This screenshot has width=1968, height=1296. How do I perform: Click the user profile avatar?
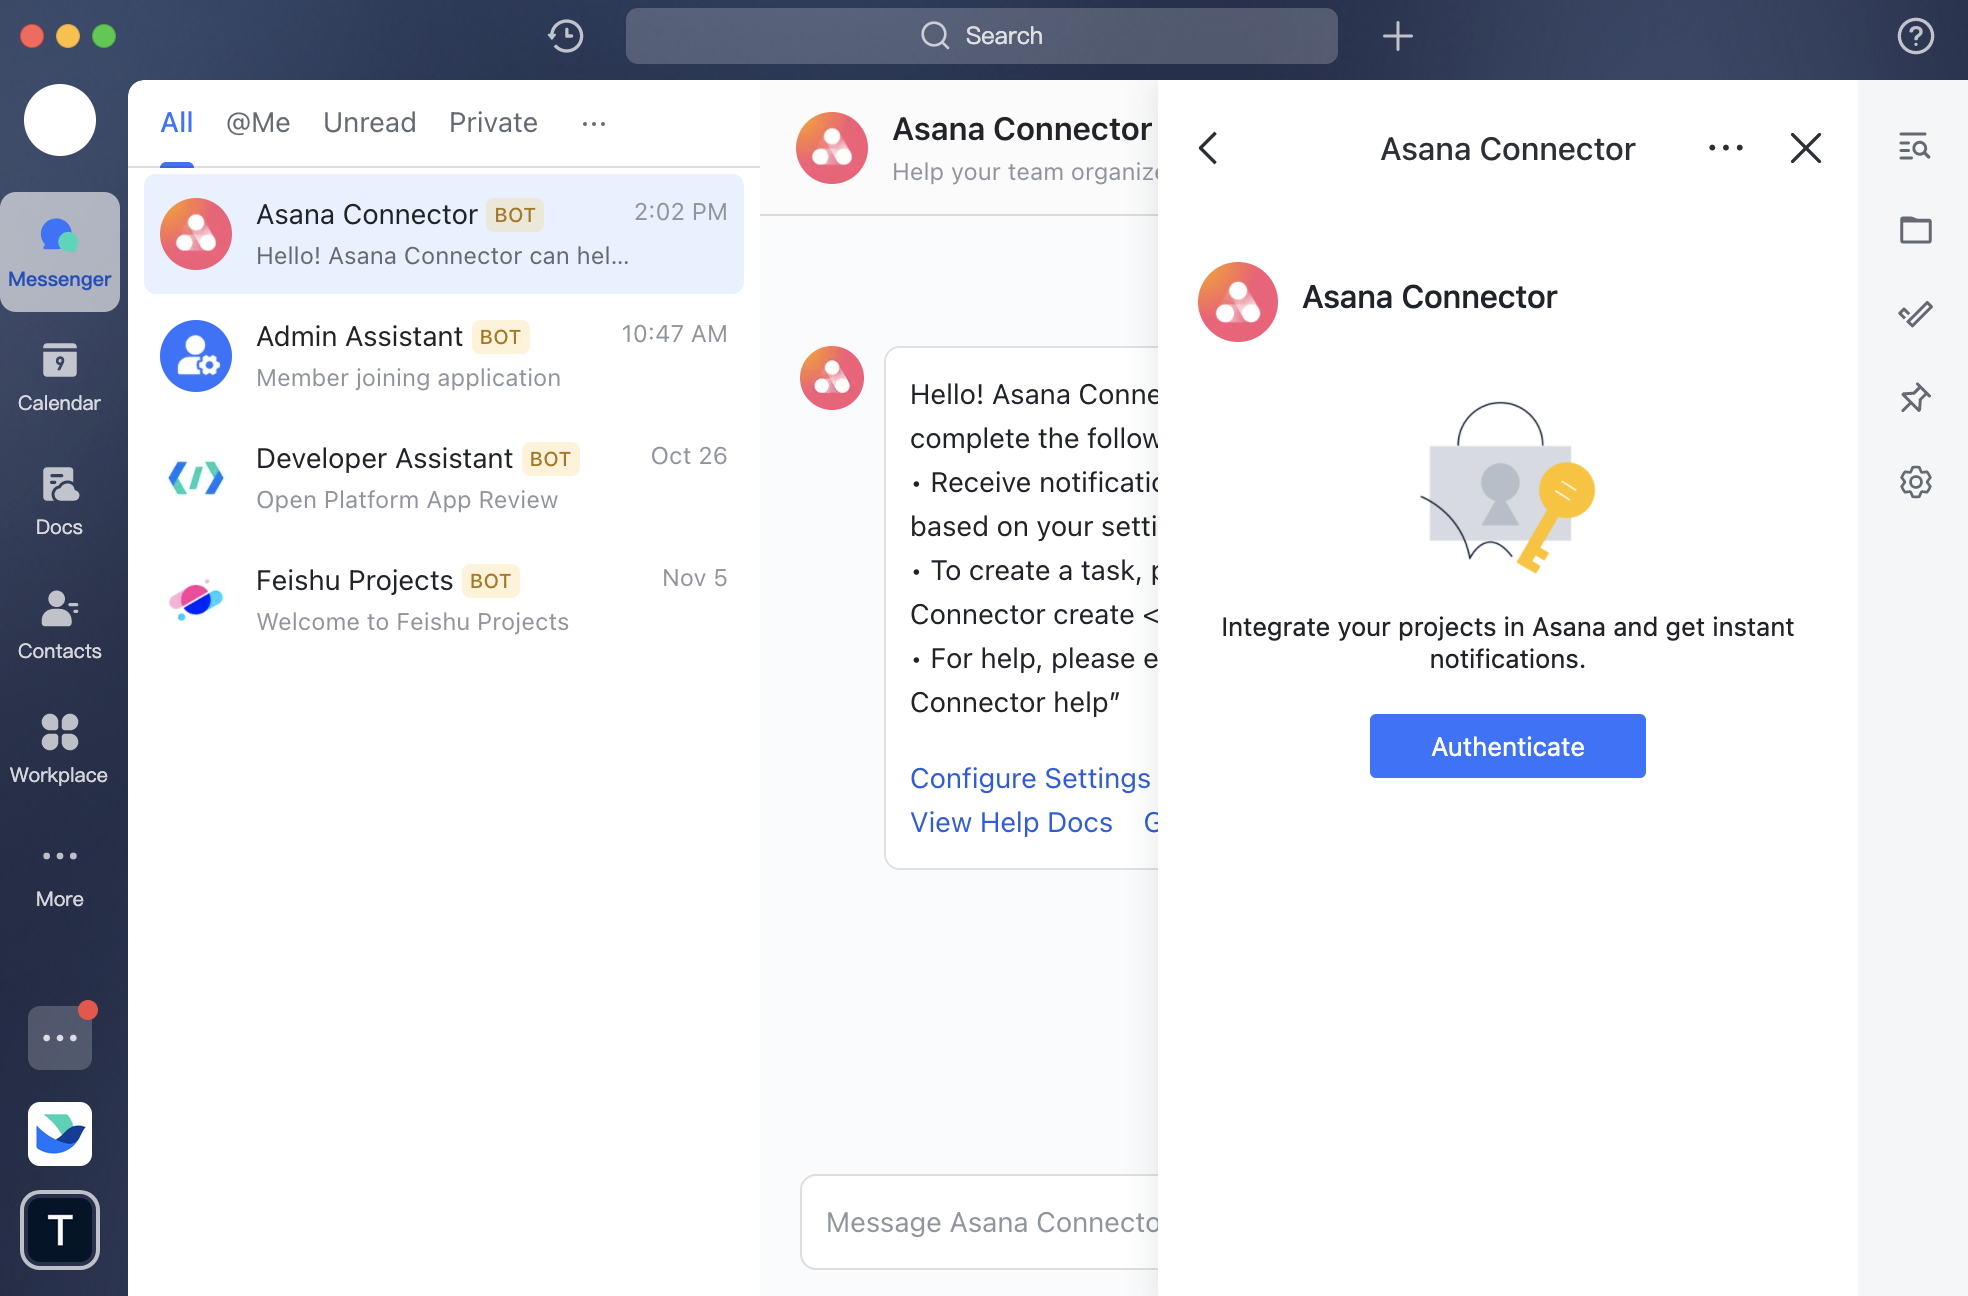point(60,120)
